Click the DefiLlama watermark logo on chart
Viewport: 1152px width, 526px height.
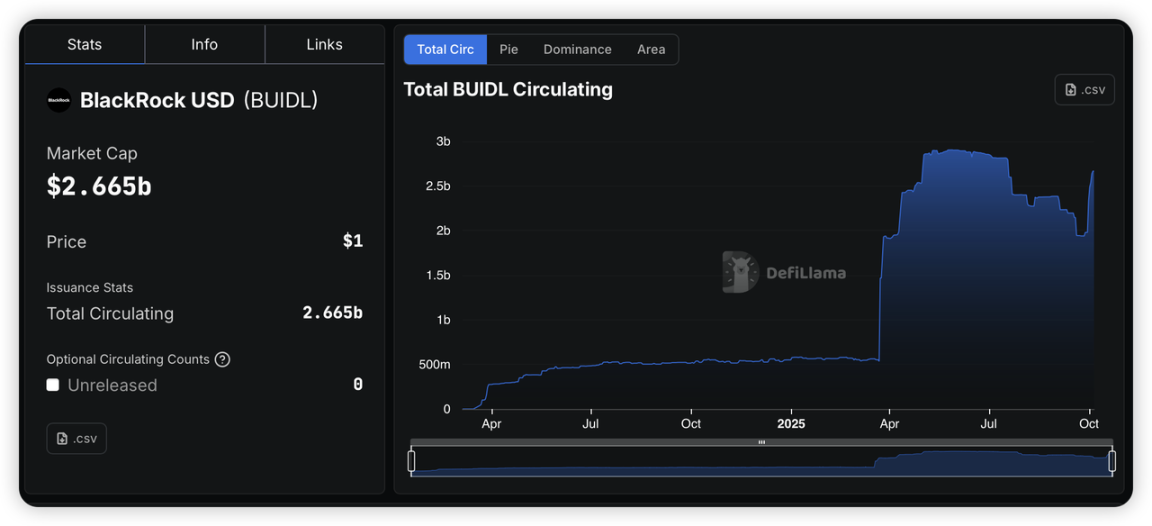(x=740, y=272)
